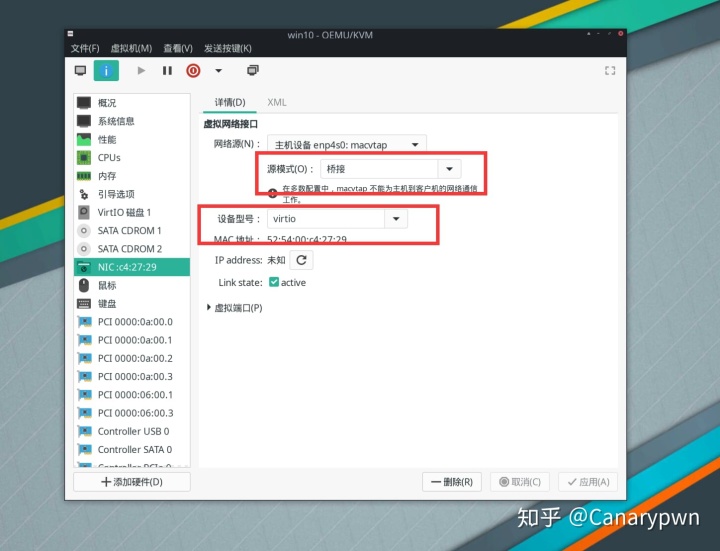The width and height of the screenshot is (720, 551).
Task: Open 网络源 network source dropdown
Action: (x=347, y=145)
